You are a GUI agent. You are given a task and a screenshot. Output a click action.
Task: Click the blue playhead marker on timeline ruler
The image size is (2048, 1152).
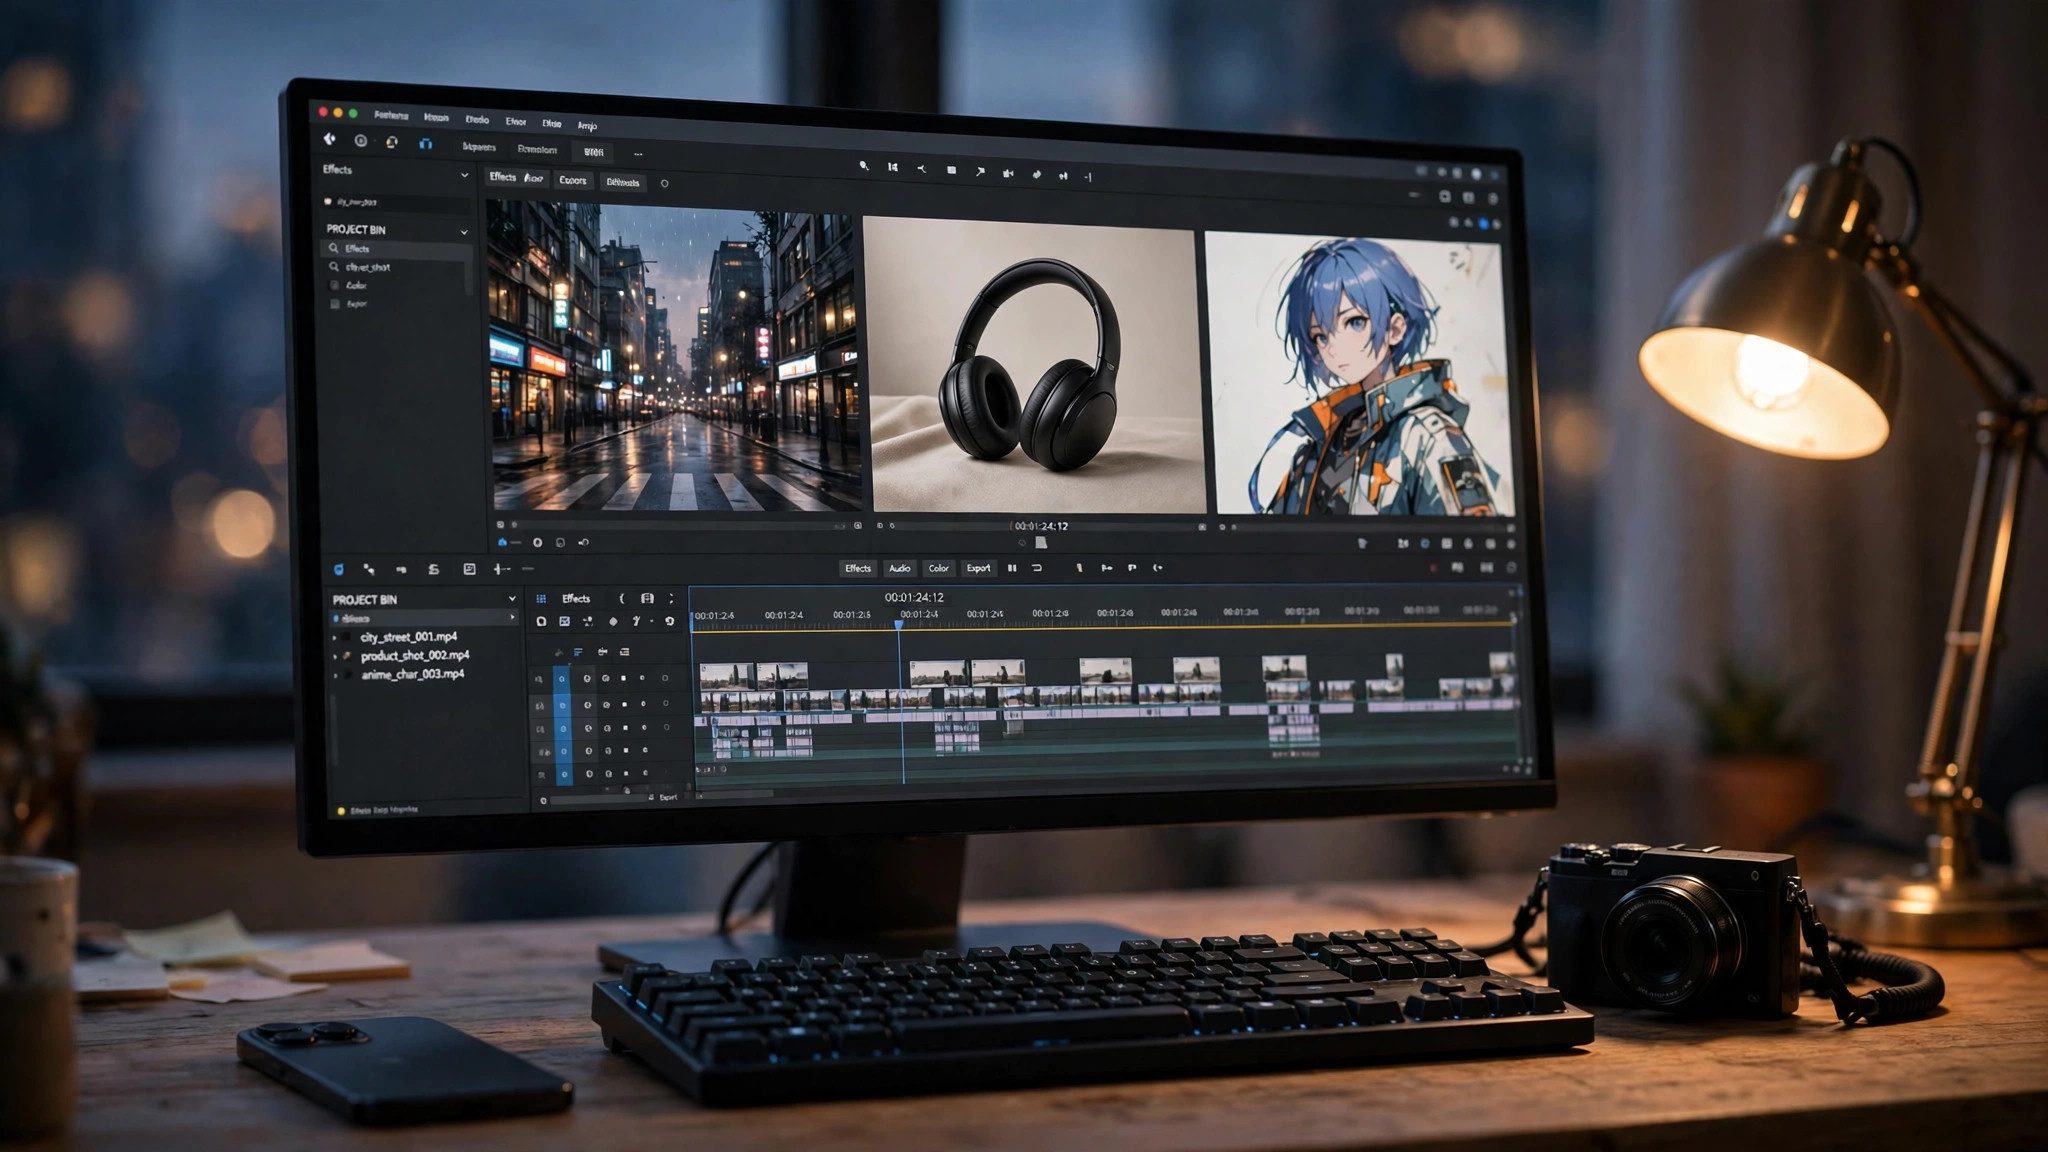pos(899,625)
